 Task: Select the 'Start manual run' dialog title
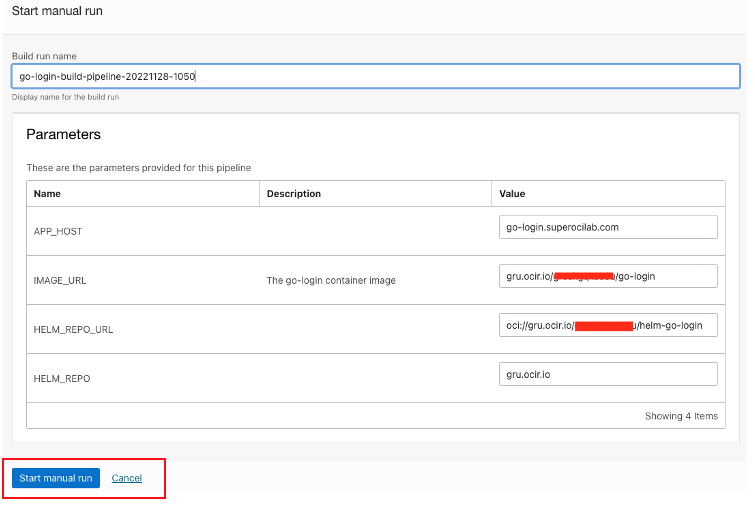click(x=57, y=11)
